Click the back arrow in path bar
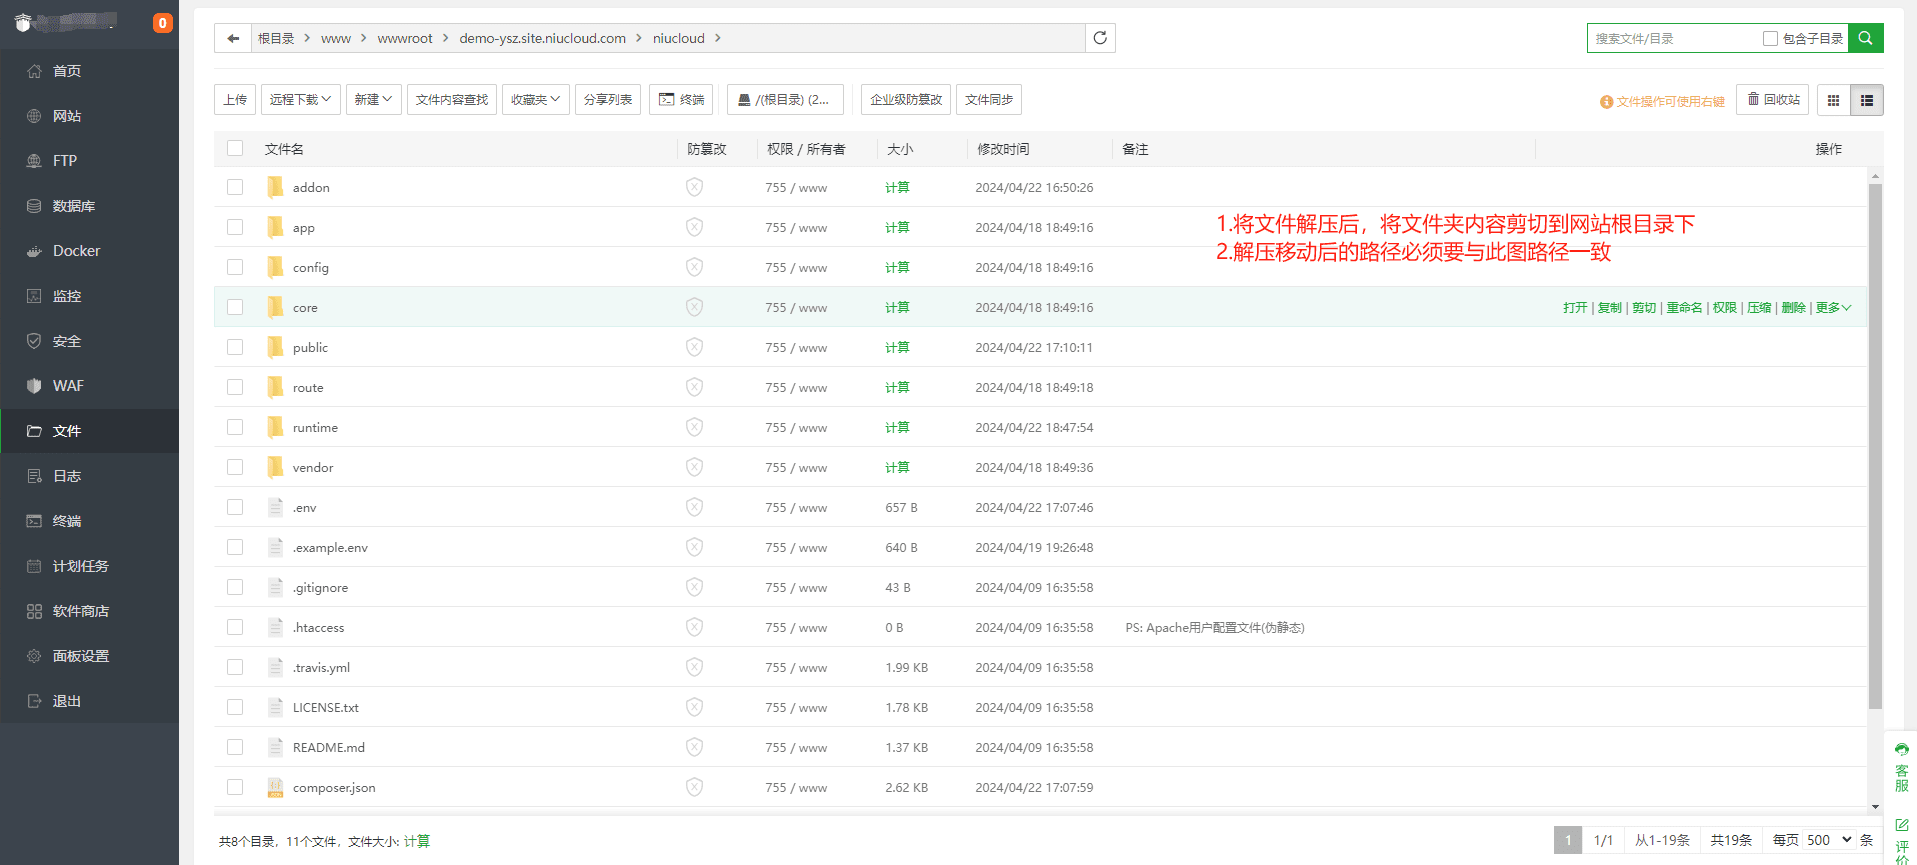The image size is (1917, 865). click(x=233, y=38)
